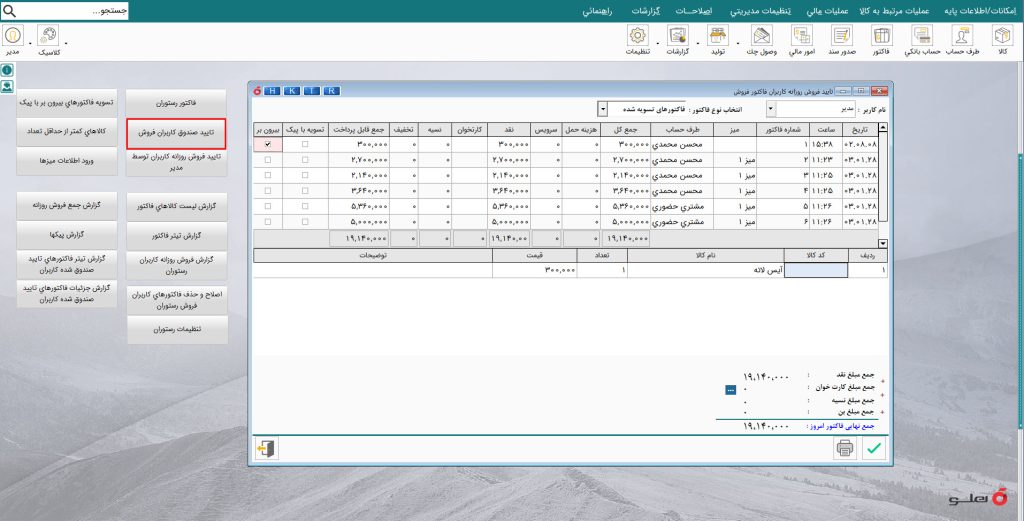Click the گزارش پیکها button
Viewport: 1024px width, 521px height.
click(67, 234)
